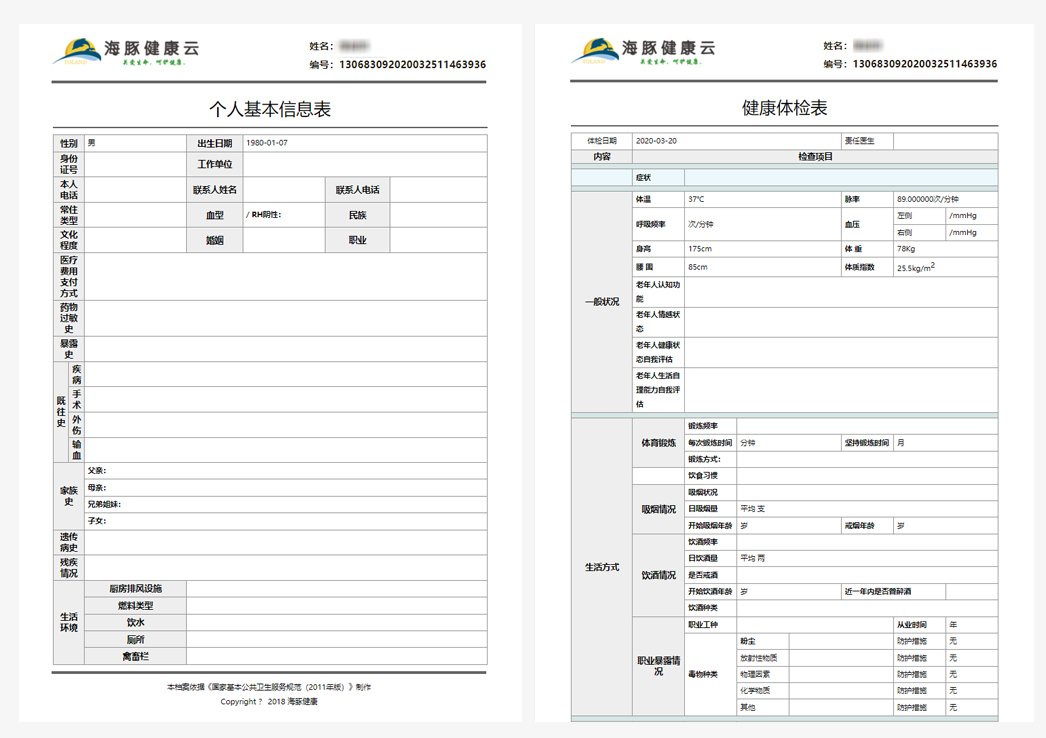1046x738 pixels.
Task: Click the '是否戒酒' label cell
Action: pyautogui.click(x=710, y=575)
